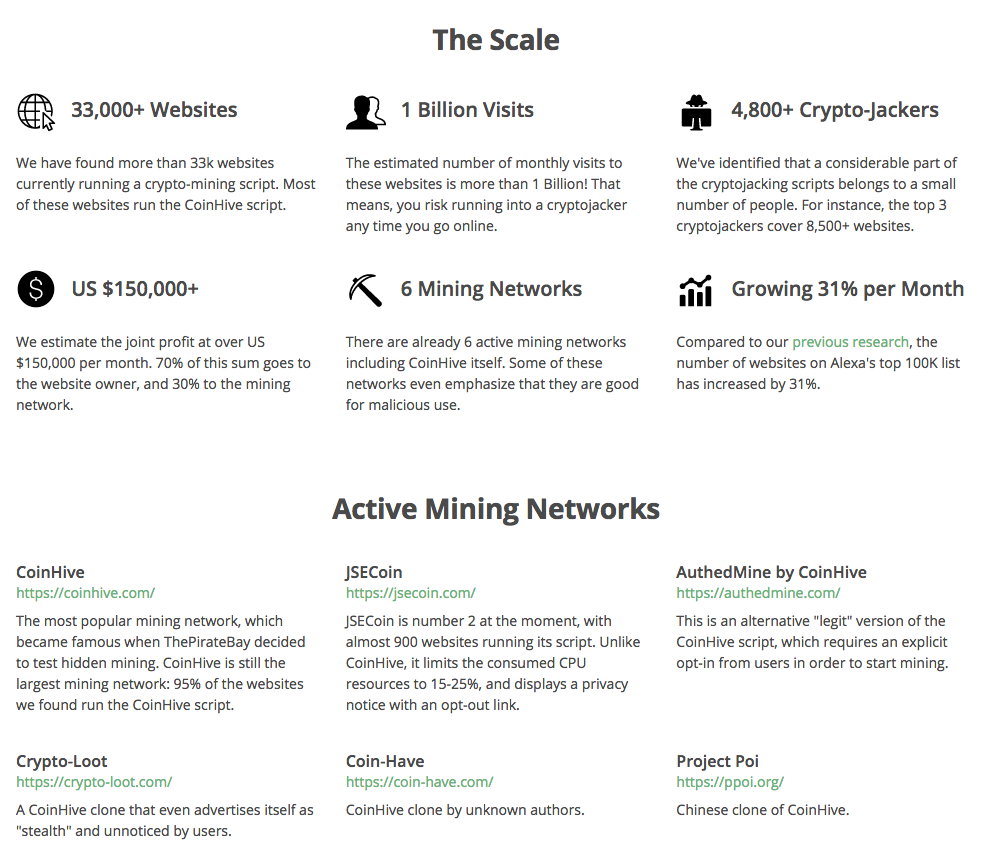Select the CoinHive network title
Image resolution: width=993 pixels, height=868 pixels.
point(50,572)
